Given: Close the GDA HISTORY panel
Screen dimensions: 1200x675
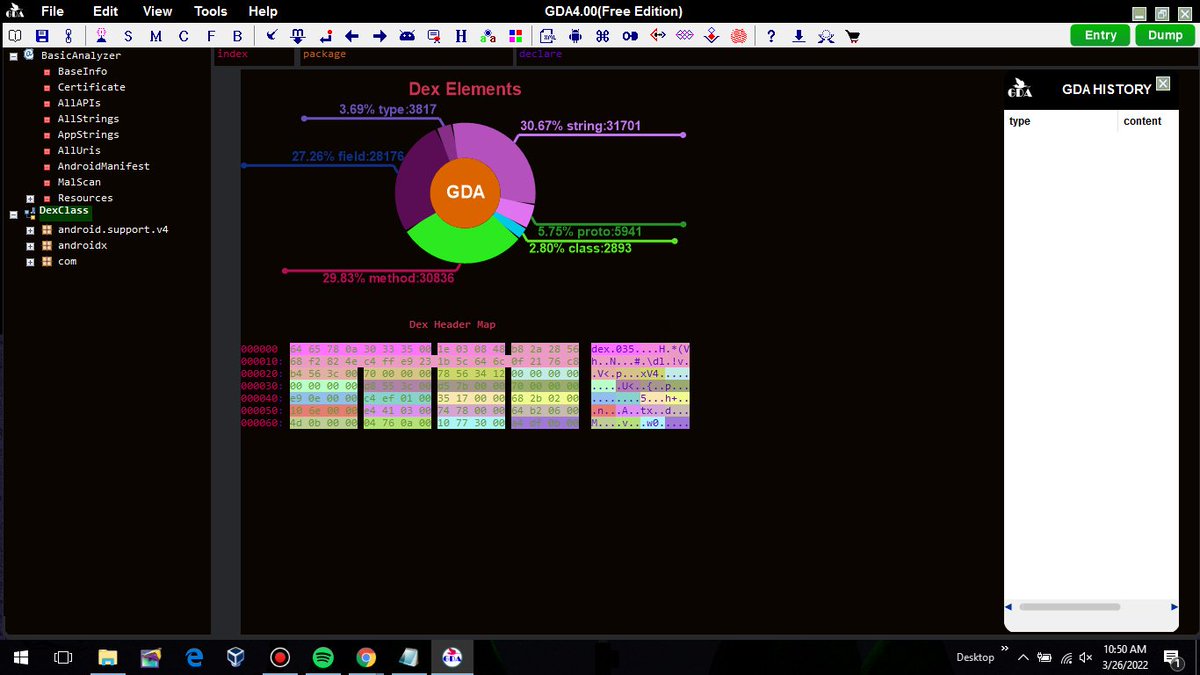Looking at the screenshot, I should click(1162, 83).
